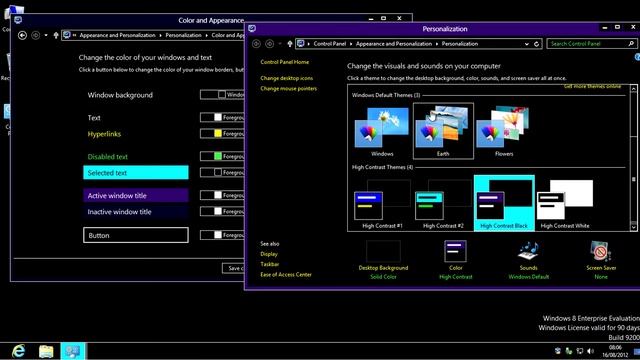Viewport: 640px width, 360px height.
Task: Go back in Color and Appearance window
Action: [x=22, y=36]
